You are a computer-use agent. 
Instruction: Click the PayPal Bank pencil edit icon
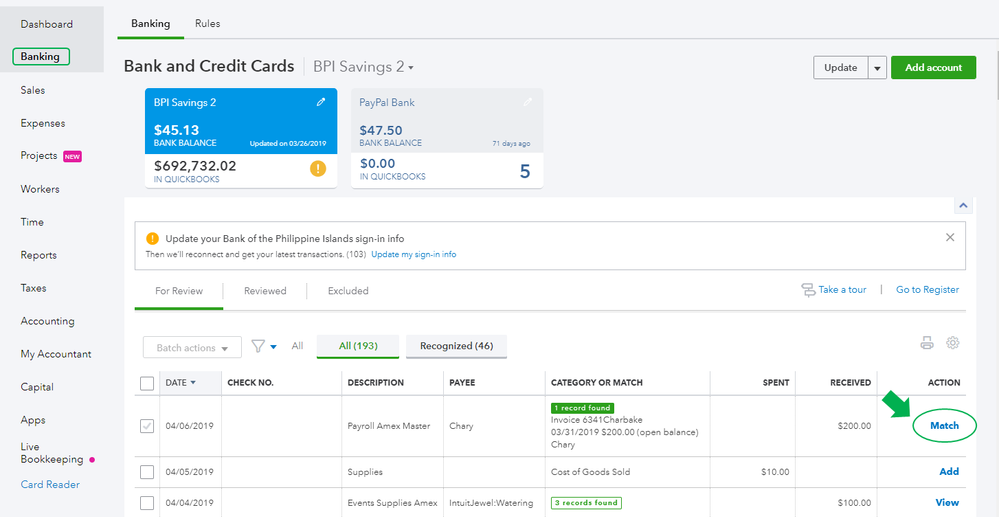tap(528, 102)
